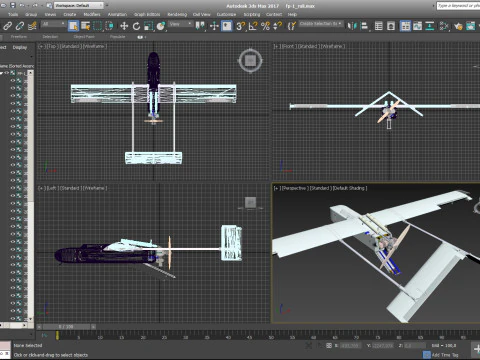Open the Schematic View icon

pos(430,26)
